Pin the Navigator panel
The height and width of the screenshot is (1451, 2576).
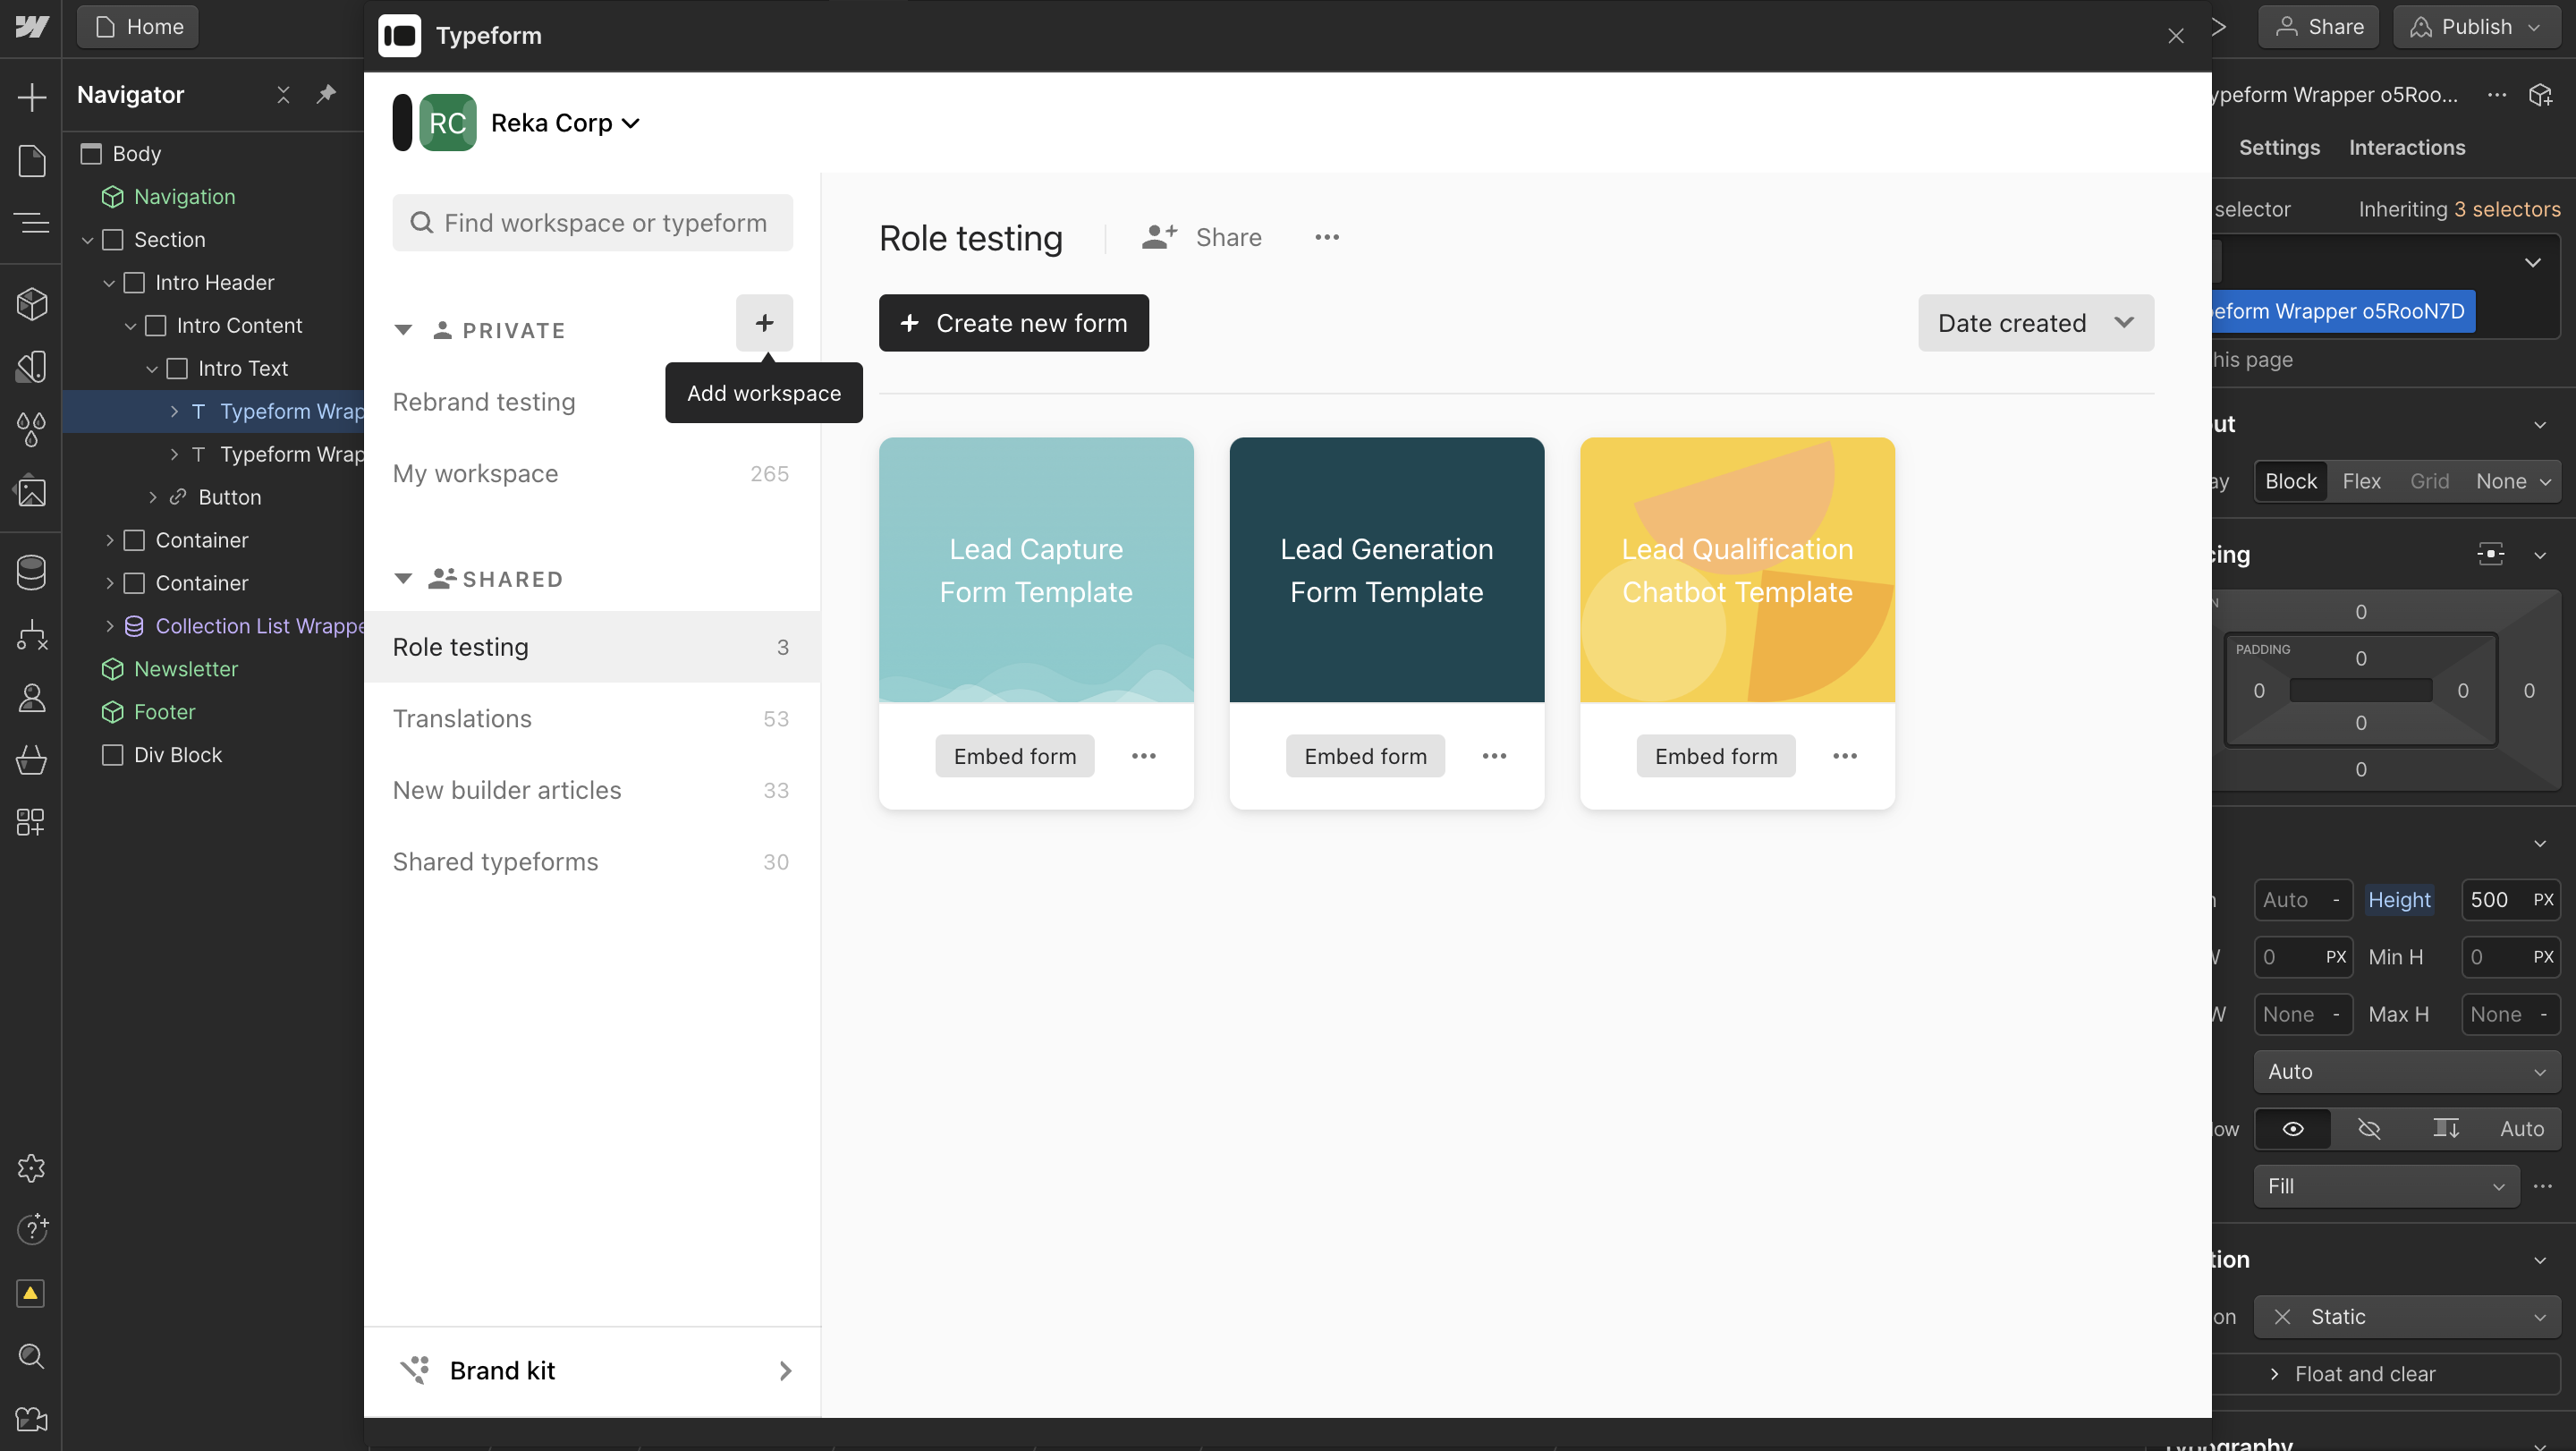point(326,94)
